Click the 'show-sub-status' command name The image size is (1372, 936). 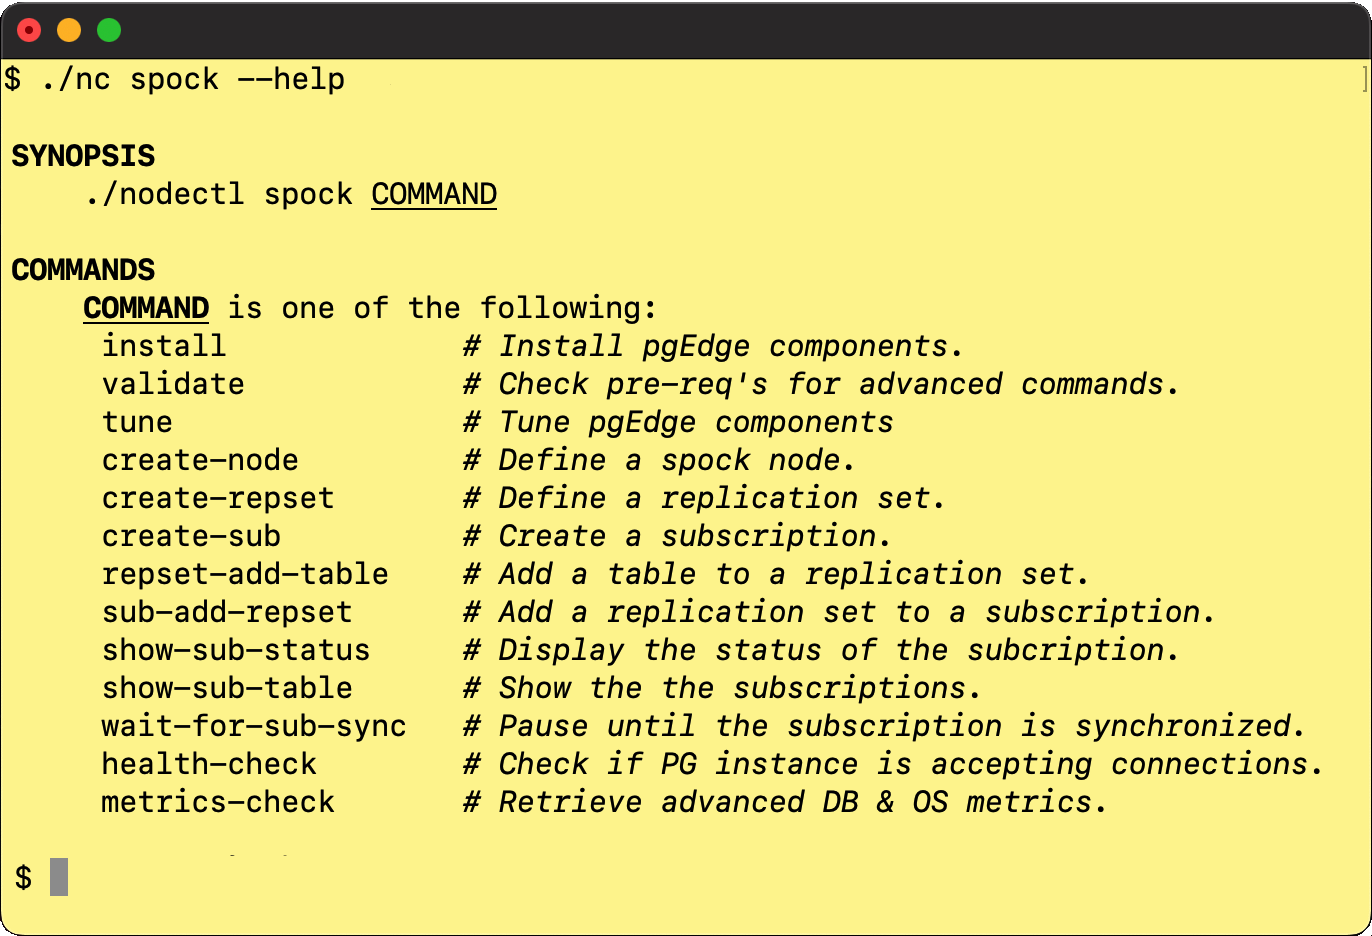[x=236, y=650]
